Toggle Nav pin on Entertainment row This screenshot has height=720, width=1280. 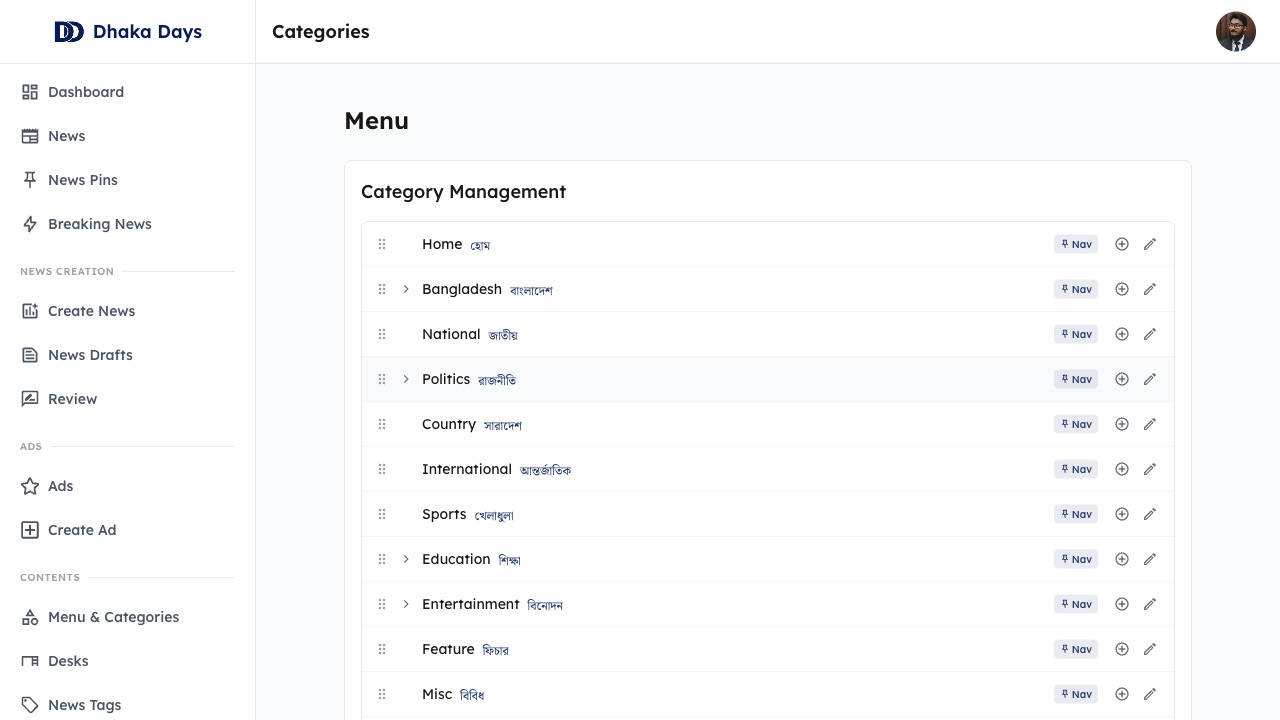(x=1076, y=604)
